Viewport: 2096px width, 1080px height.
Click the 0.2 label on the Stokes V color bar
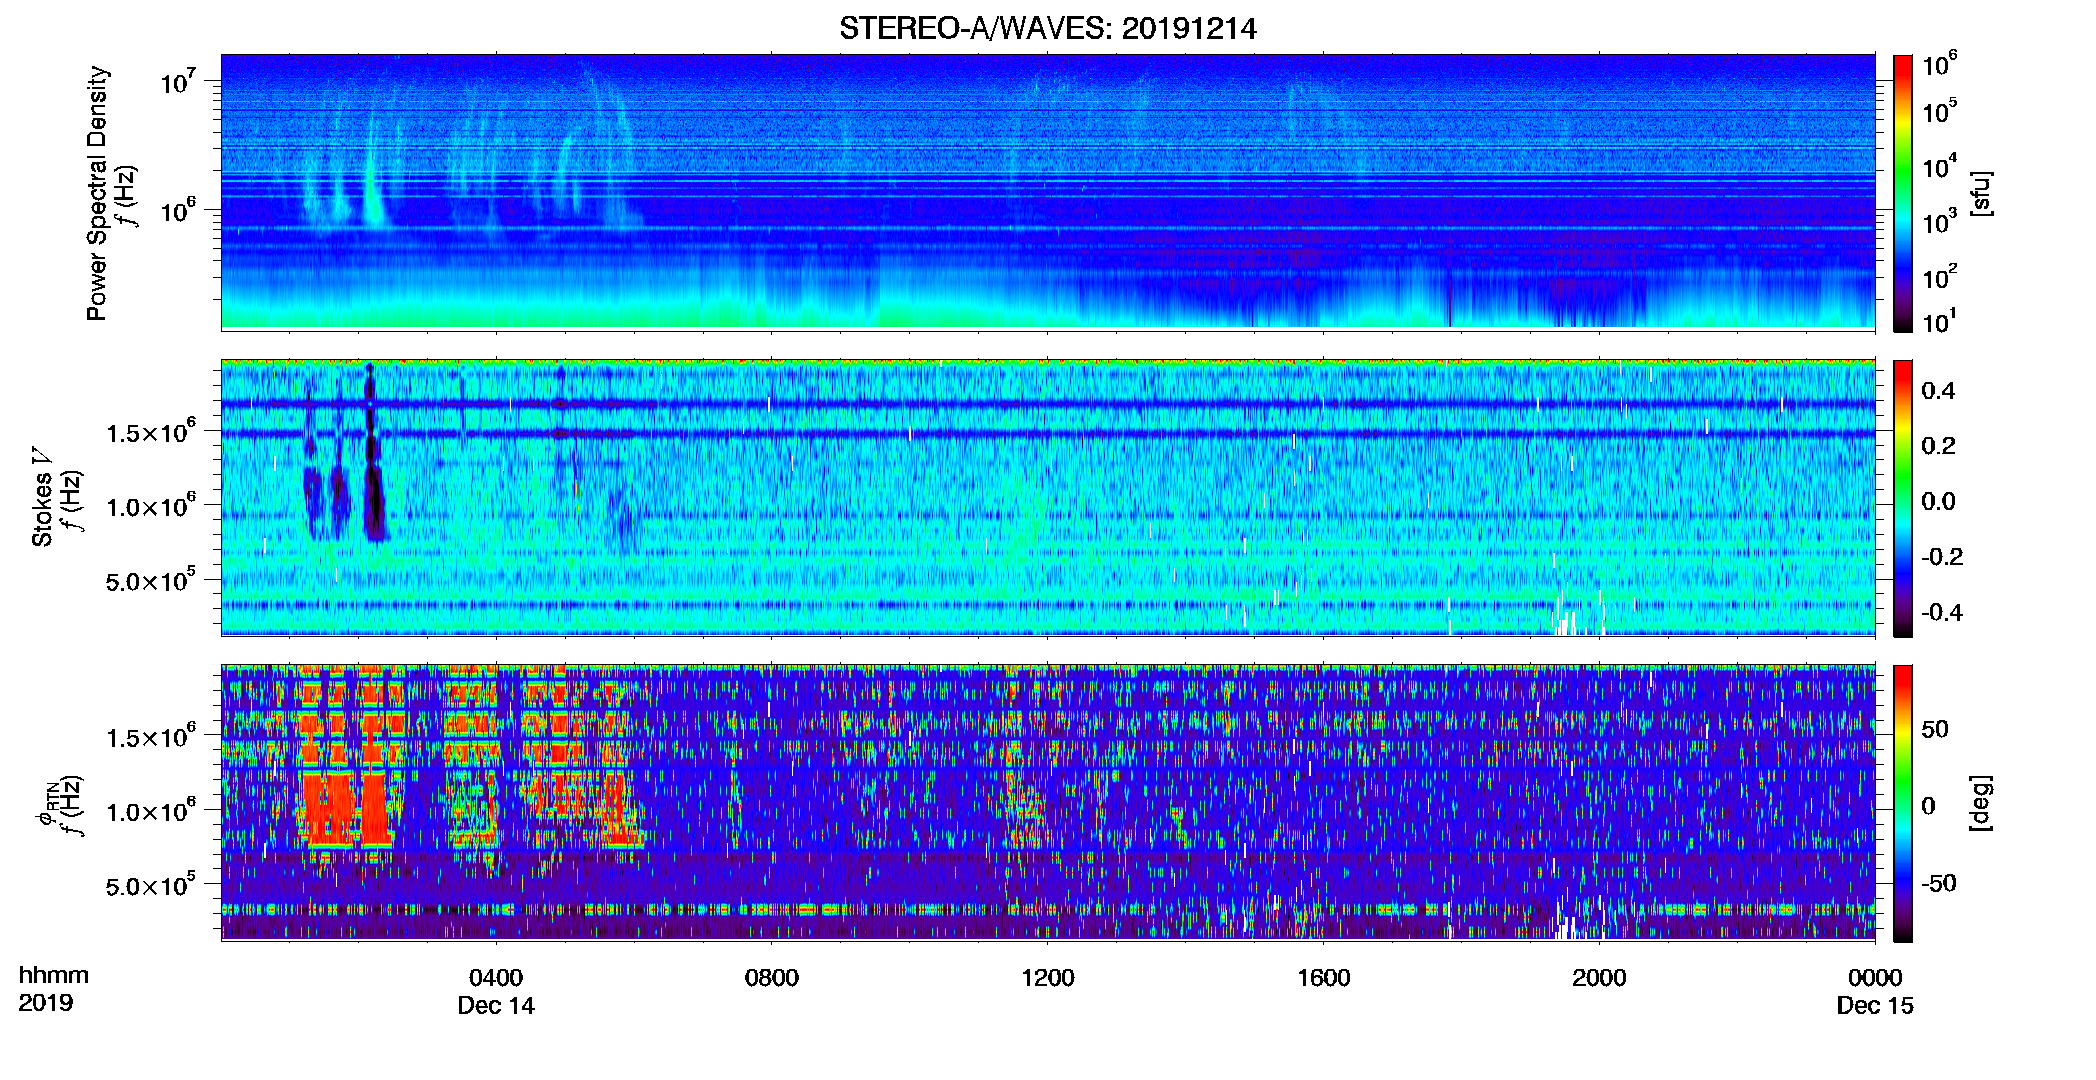pos(1938,446)
